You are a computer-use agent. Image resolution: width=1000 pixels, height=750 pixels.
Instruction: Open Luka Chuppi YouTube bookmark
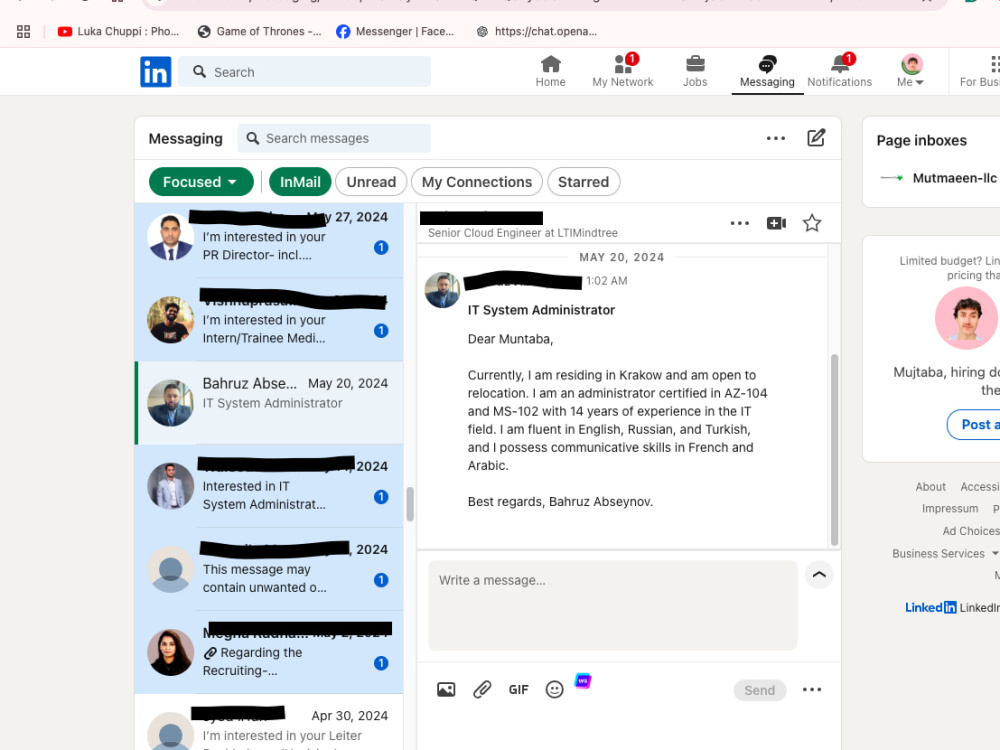click(119, 31)
